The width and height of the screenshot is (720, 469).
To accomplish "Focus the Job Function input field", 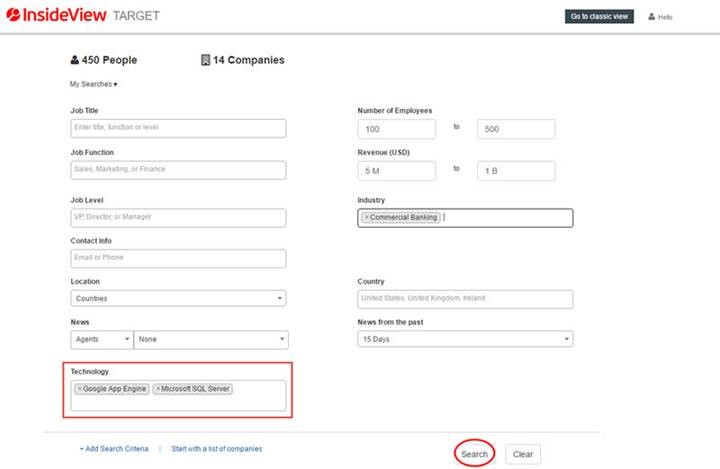I will tap(178, 170).
